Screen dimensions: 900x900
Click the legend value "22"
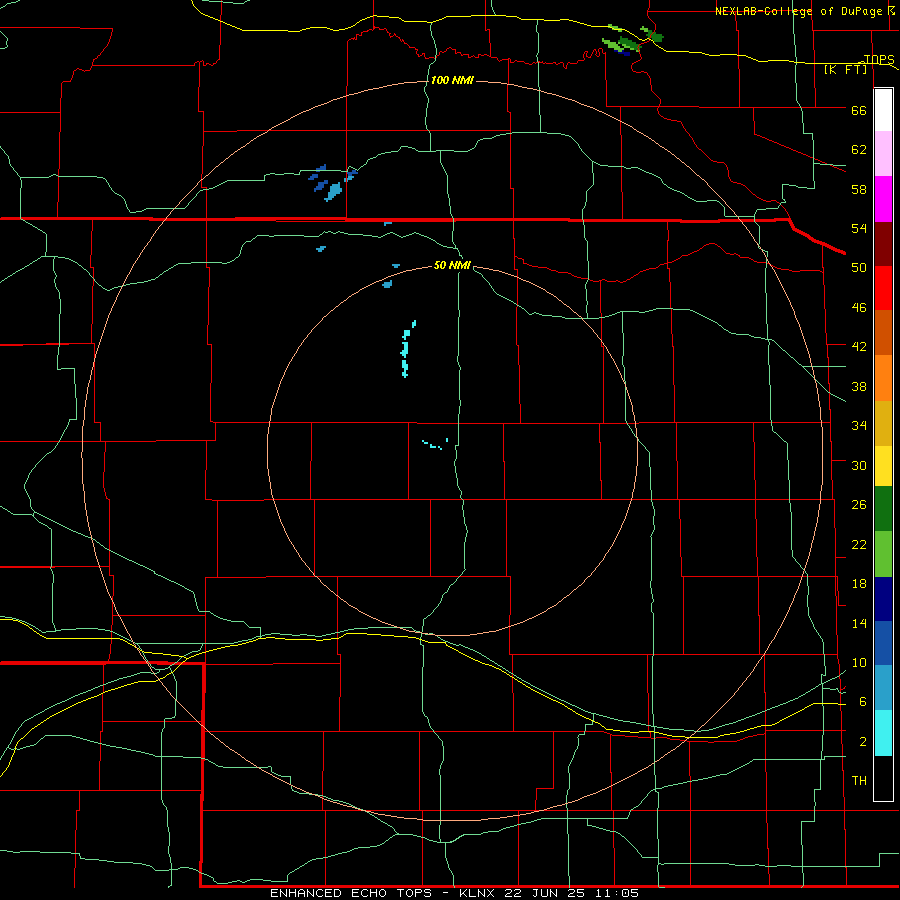tap(859, 544)
